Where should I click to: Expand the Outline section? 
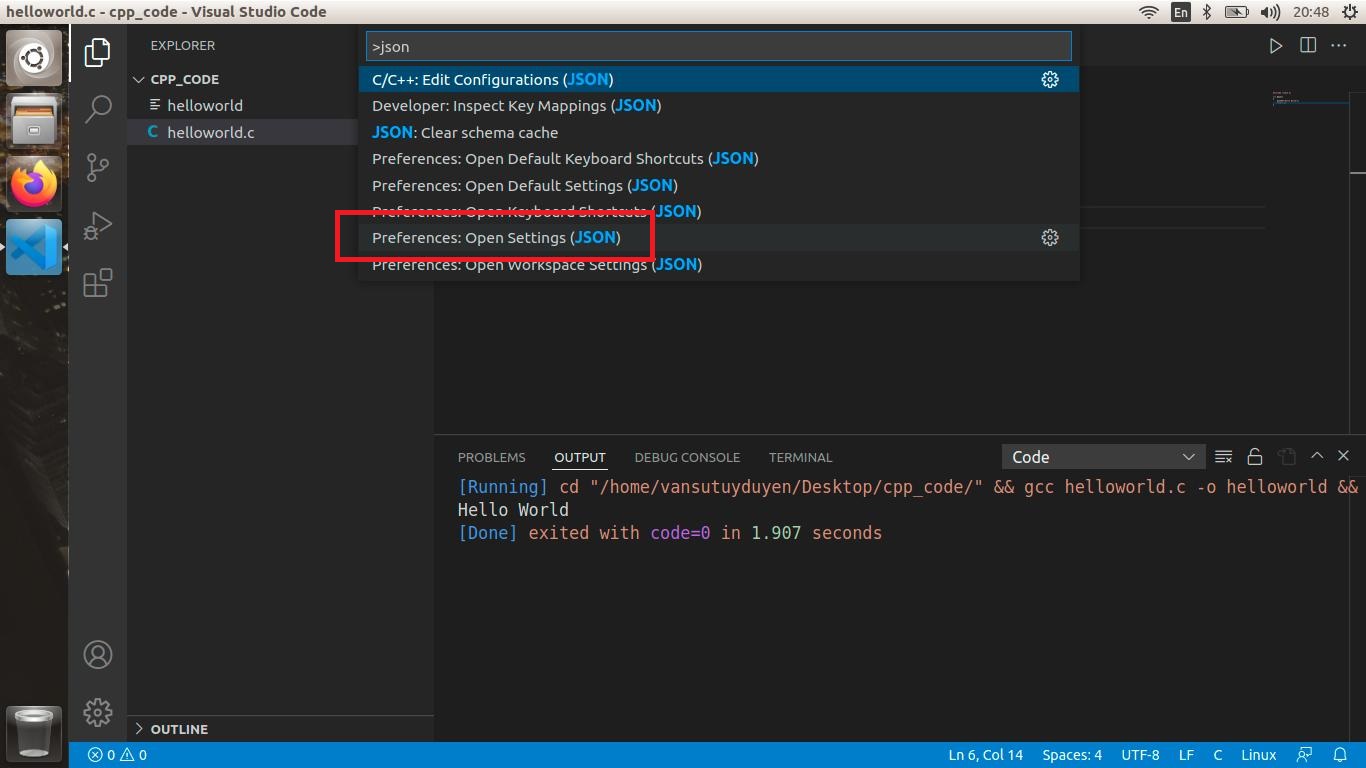point(280,729)
